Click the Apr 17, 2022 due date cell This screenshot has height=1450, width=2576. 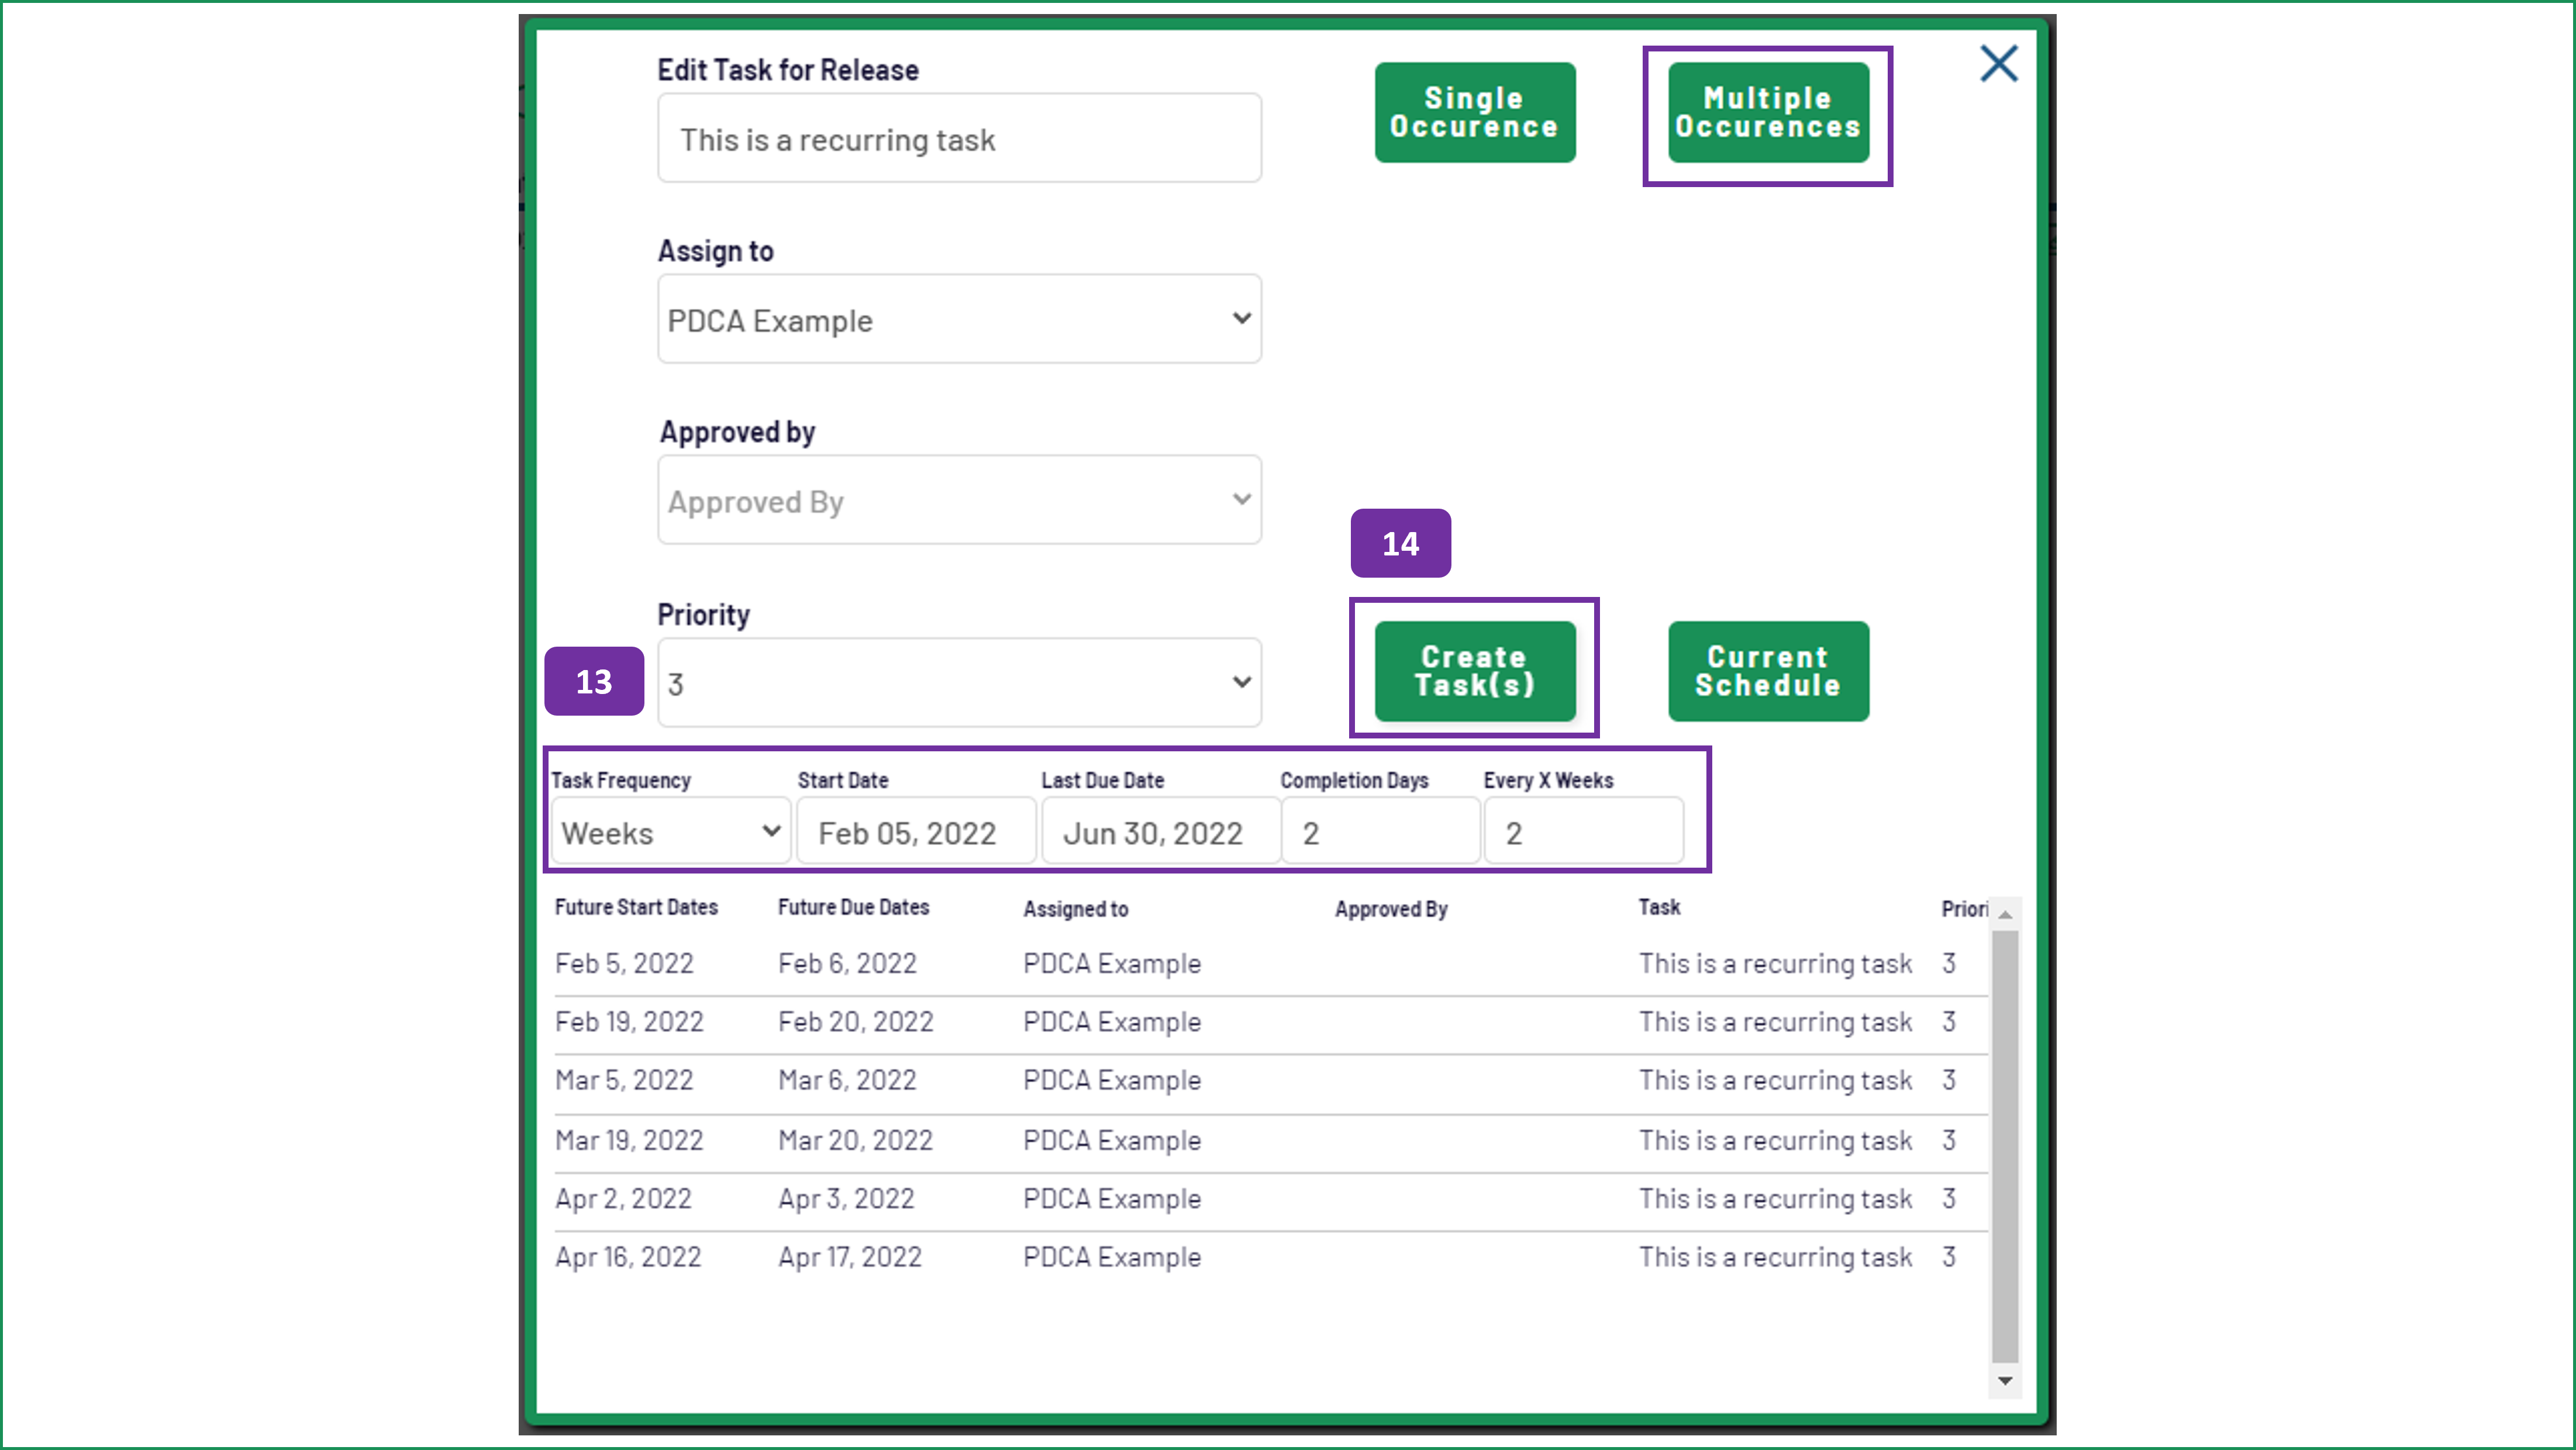pos(850,1257)
